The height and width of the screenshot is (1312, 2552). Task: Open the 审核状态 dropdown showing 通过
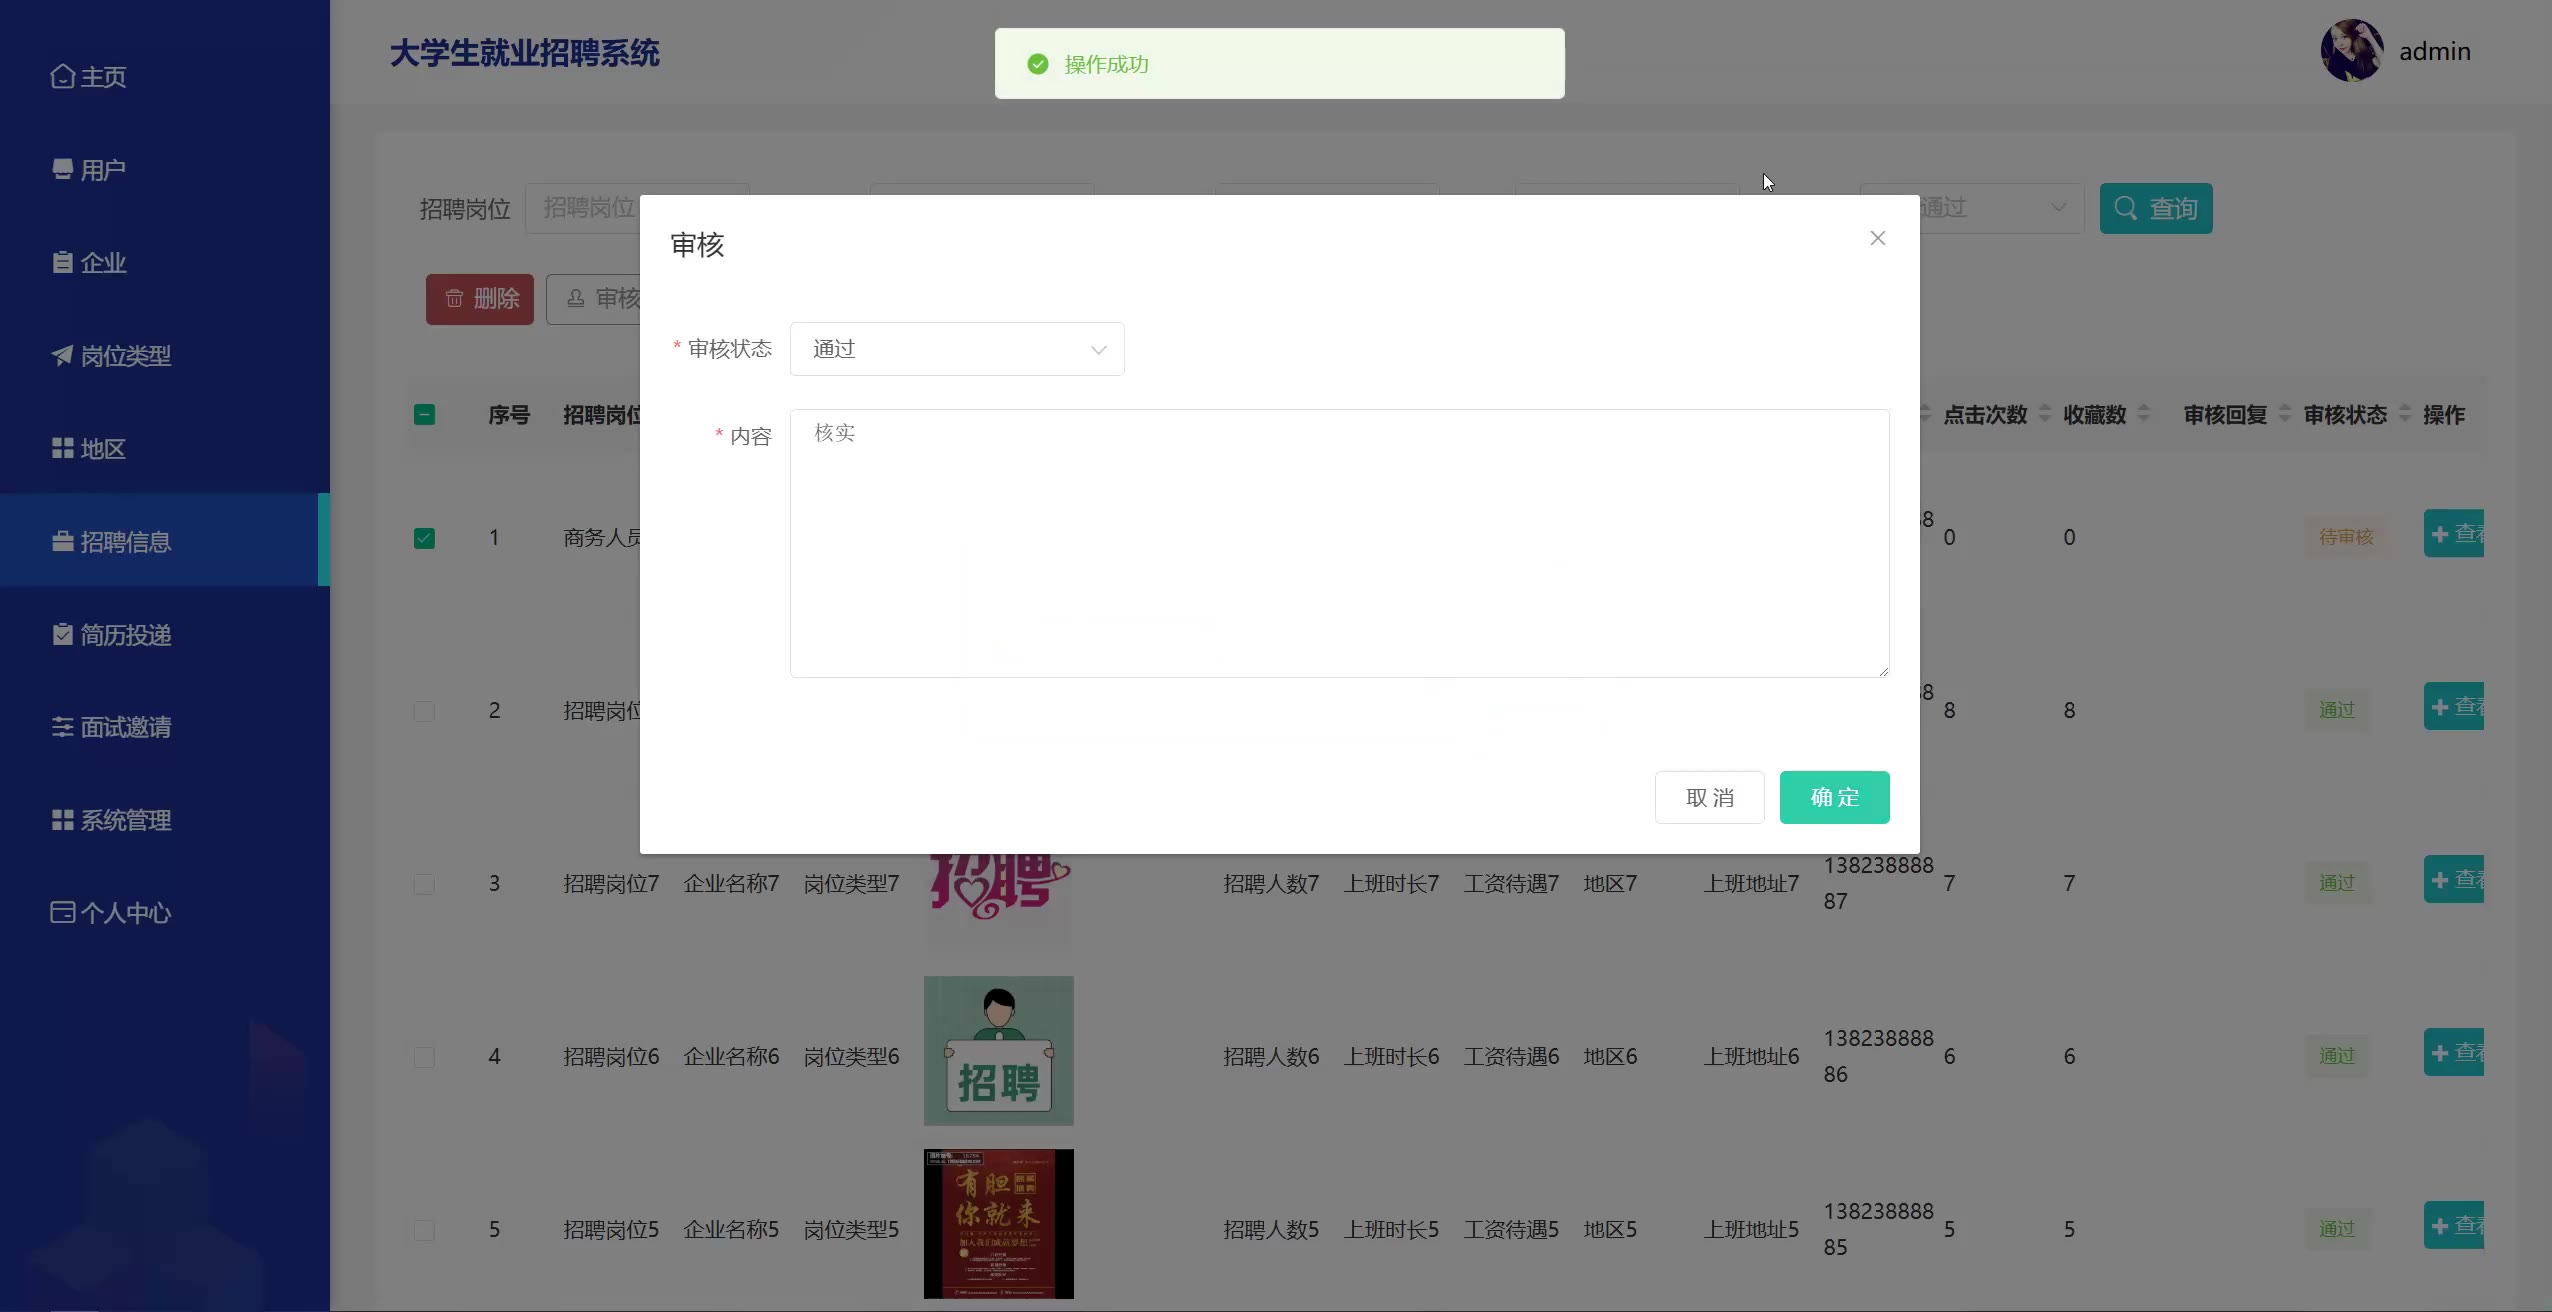(x=956, y=349)
